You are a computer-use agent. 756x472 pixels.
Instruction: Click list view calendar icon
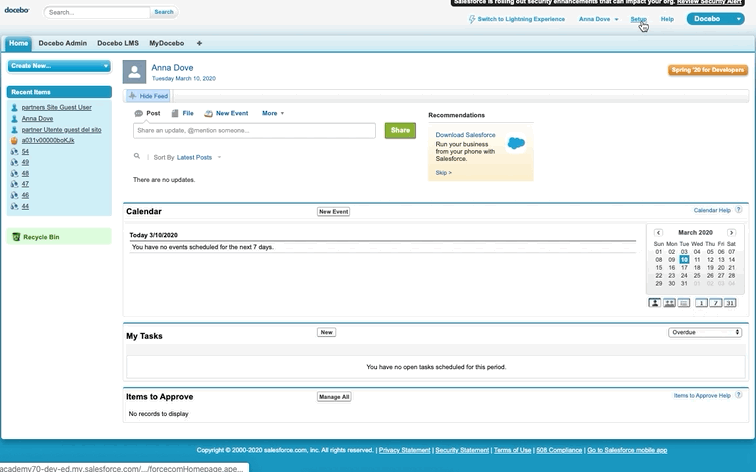(x=684, y=303)
